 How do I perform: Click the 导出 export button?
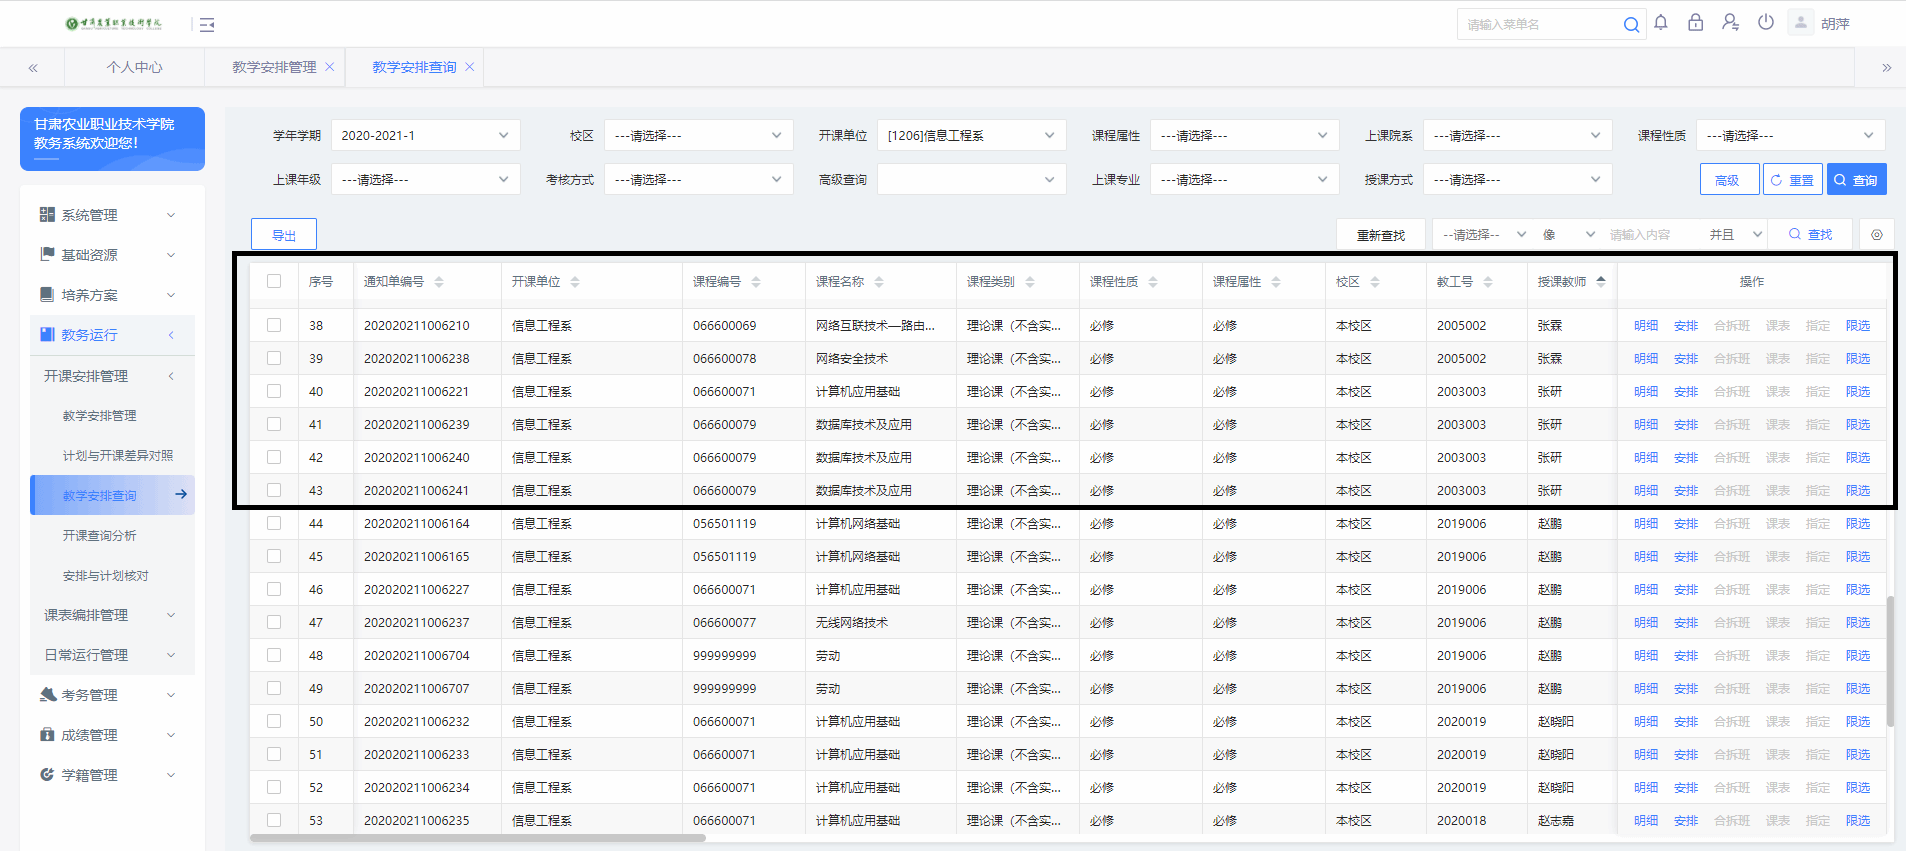(x=284, y=235)
